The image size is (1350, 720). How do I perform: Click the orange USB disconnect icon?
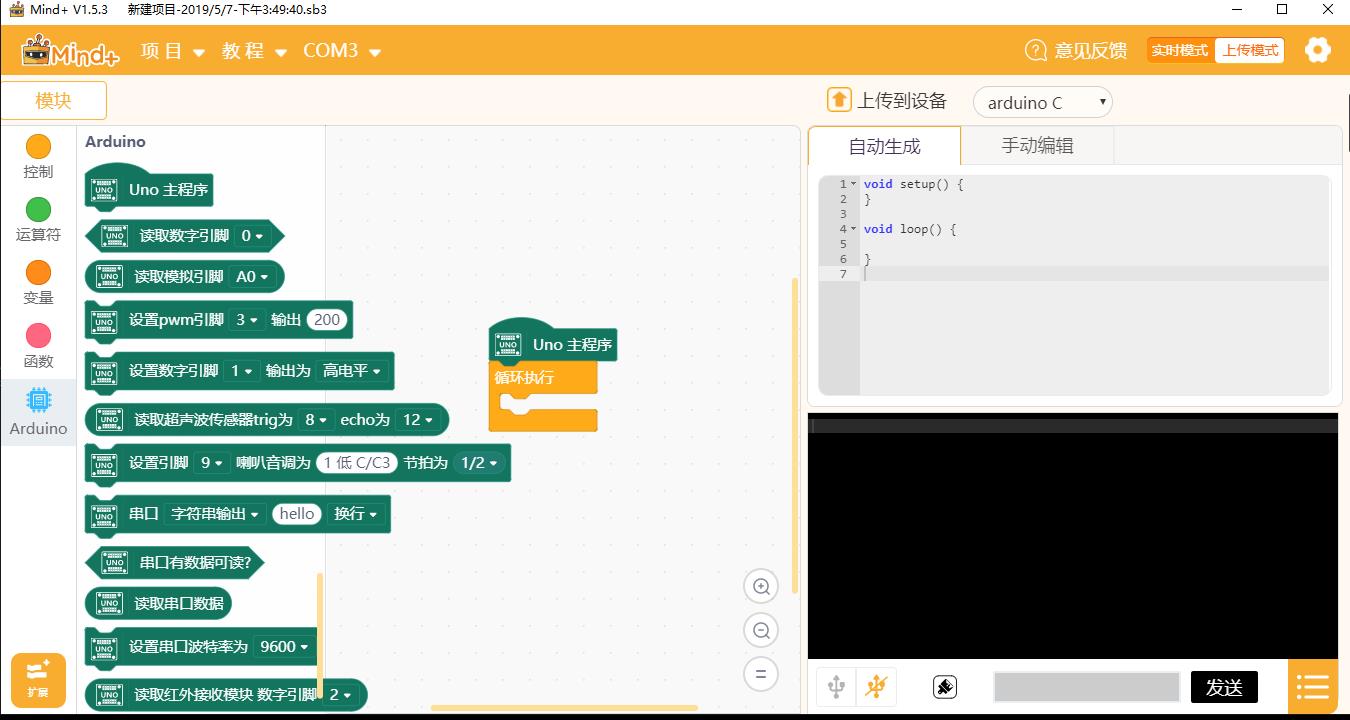tap(876, 687)
